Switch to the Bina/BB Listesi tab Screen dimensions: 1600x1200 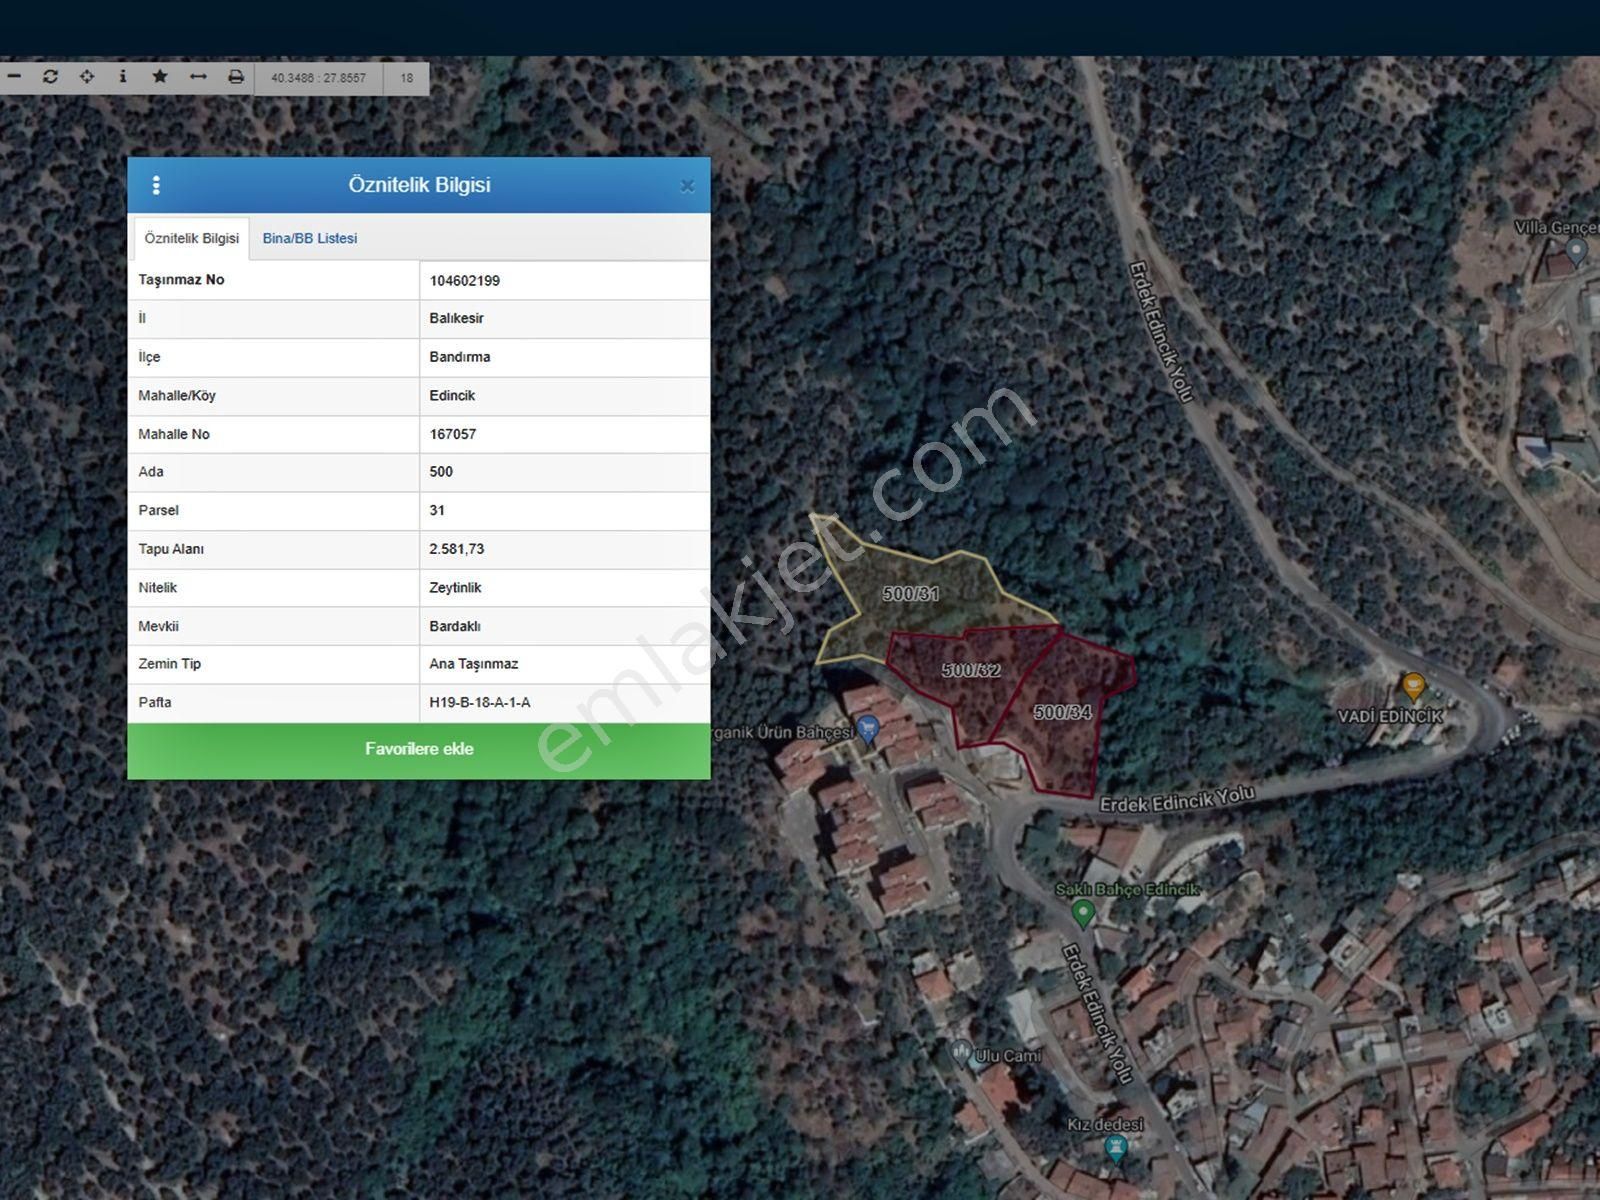pyautogui.click(x=310, y=238)
